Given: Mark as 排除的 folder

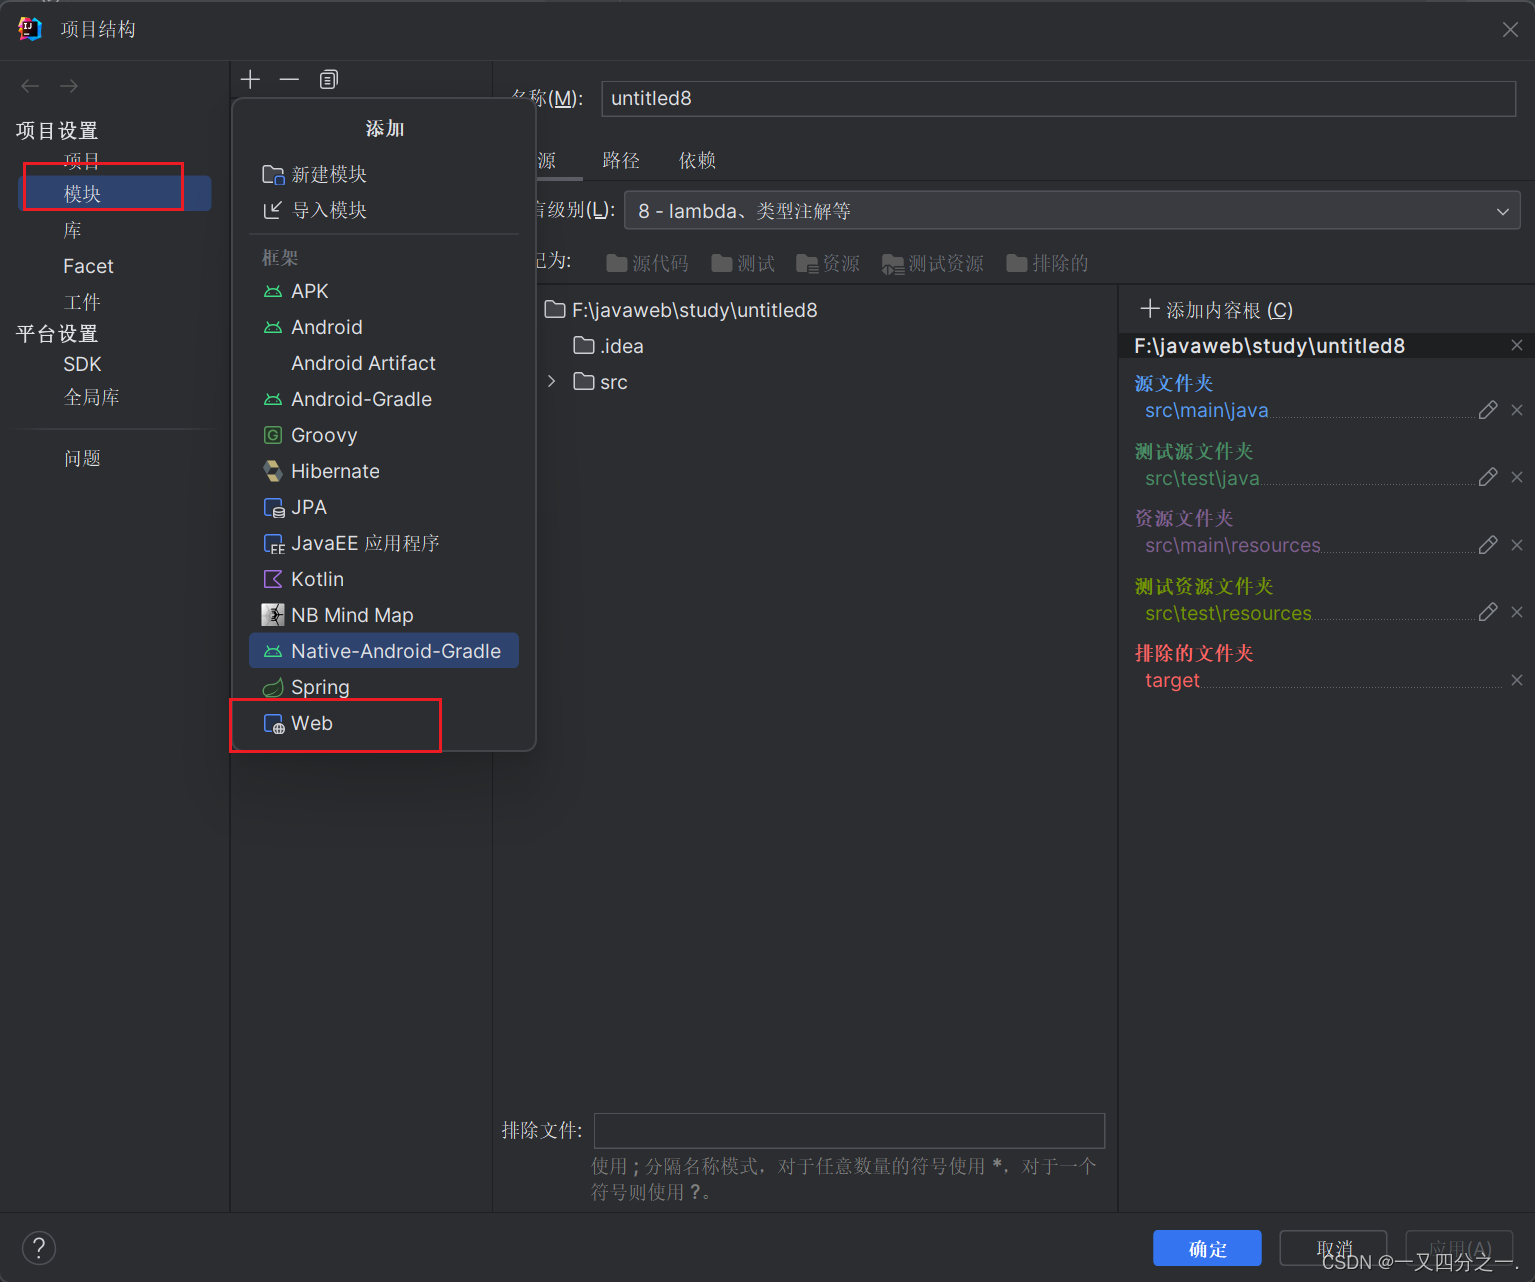Looking at the screenshot, I should 1048,263.
